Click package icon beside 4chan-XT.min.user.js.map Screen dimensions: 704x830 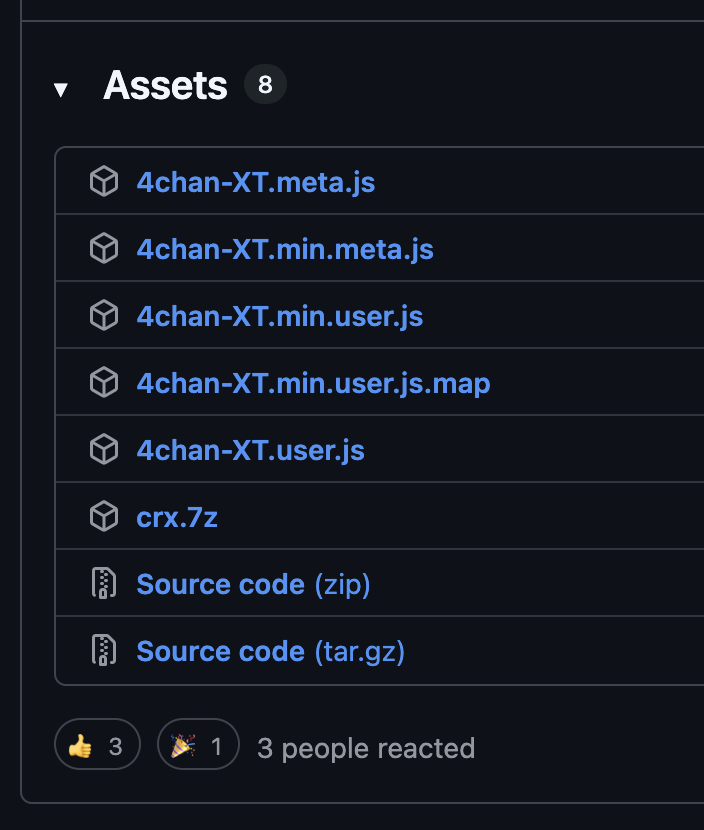tap(104, 383)
